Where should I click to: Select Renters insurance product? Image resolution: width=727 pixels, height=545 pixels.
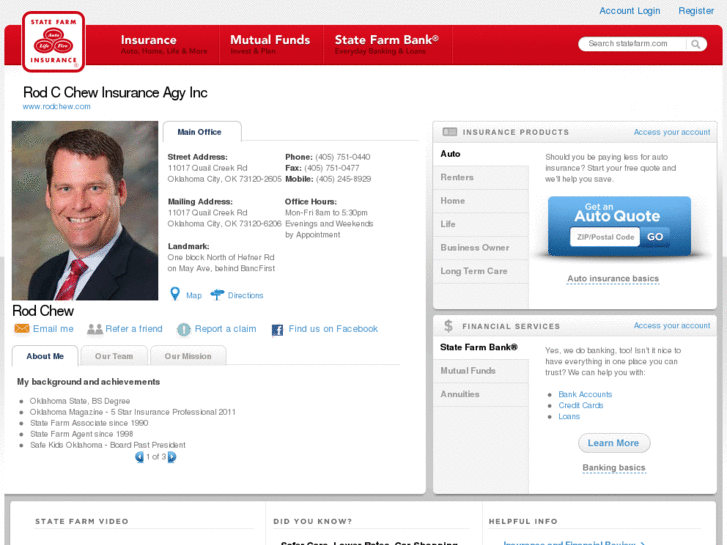point(481,177)
